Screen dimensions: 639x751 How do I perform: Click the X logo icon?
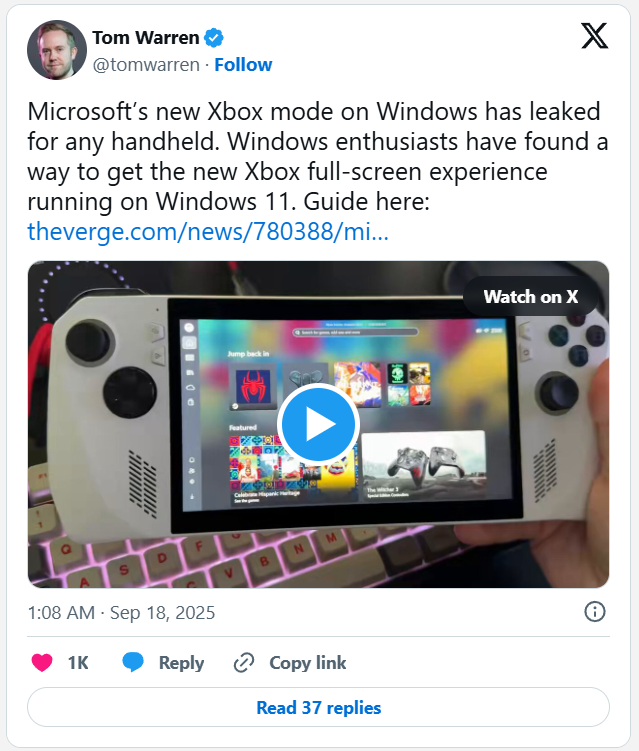(x=594, y=36)
